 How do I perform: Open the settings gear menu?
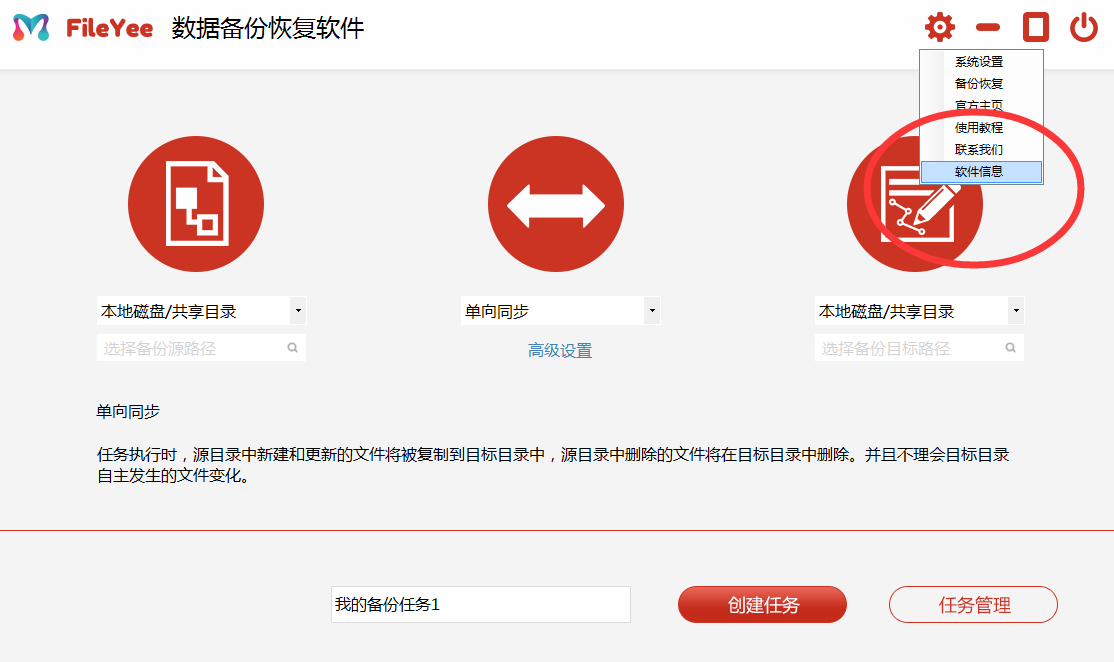939,28
